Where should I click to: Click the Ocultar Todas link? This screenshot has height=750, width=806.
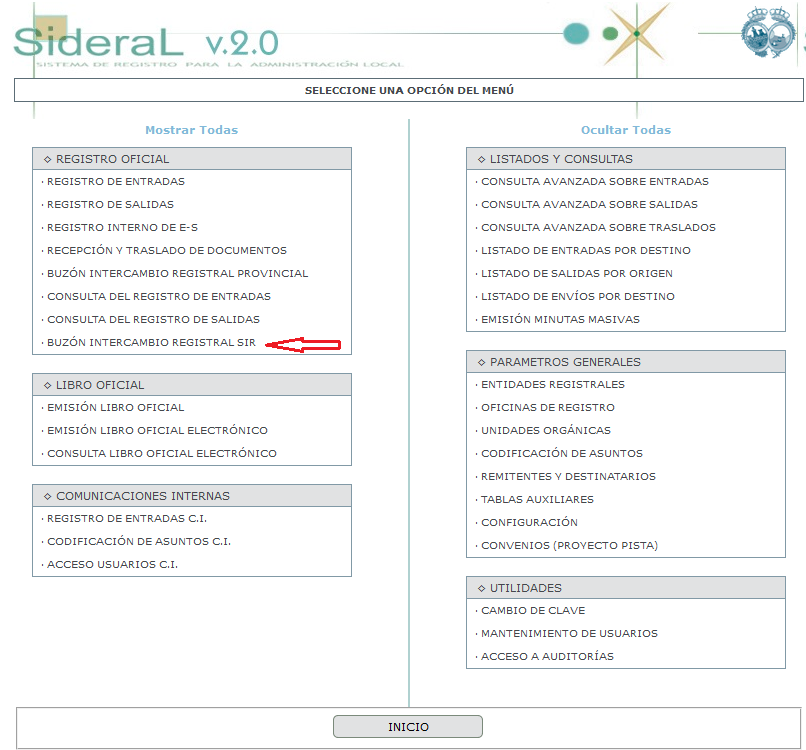pos(626,130)
